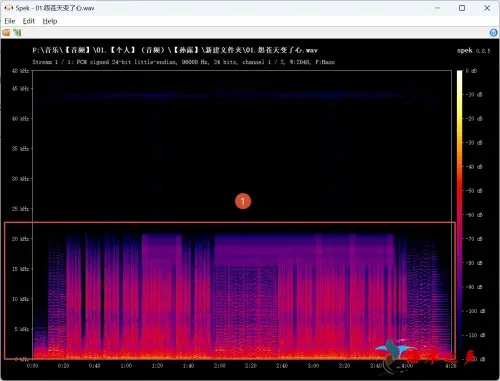Click the -50 dB scale label

pos(474,191)
